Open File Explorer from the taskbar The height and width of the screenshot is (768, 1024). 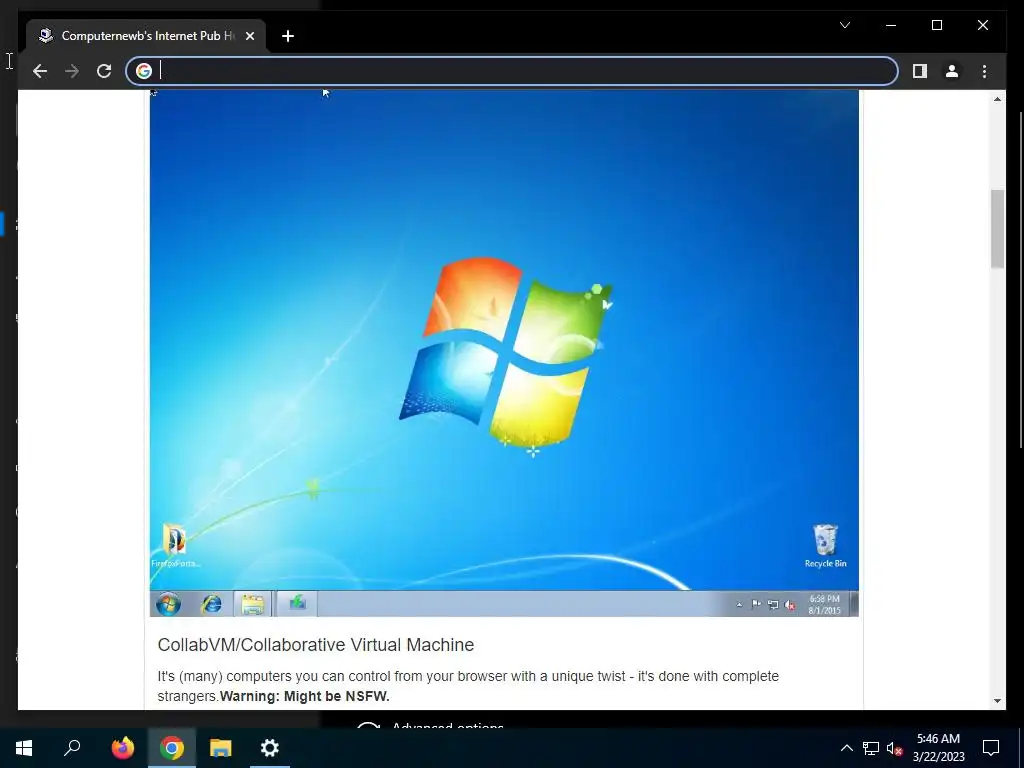click(x=221, y=748)
